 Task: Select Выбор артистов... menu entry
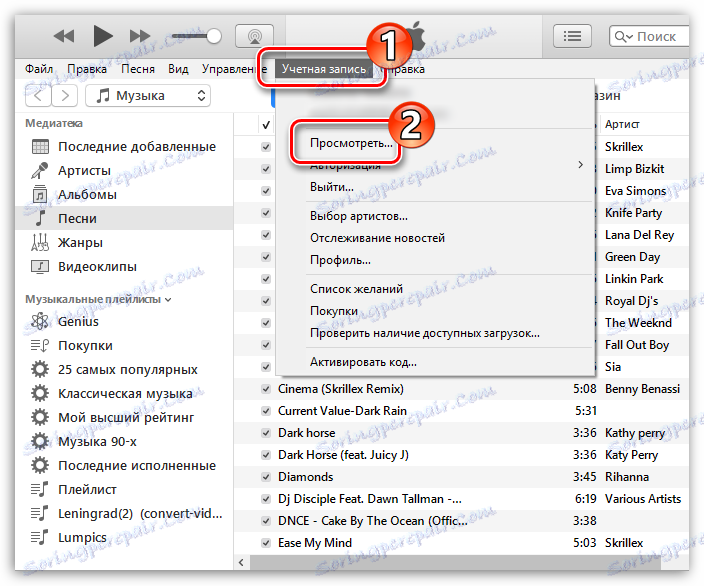tap(359, 216)
